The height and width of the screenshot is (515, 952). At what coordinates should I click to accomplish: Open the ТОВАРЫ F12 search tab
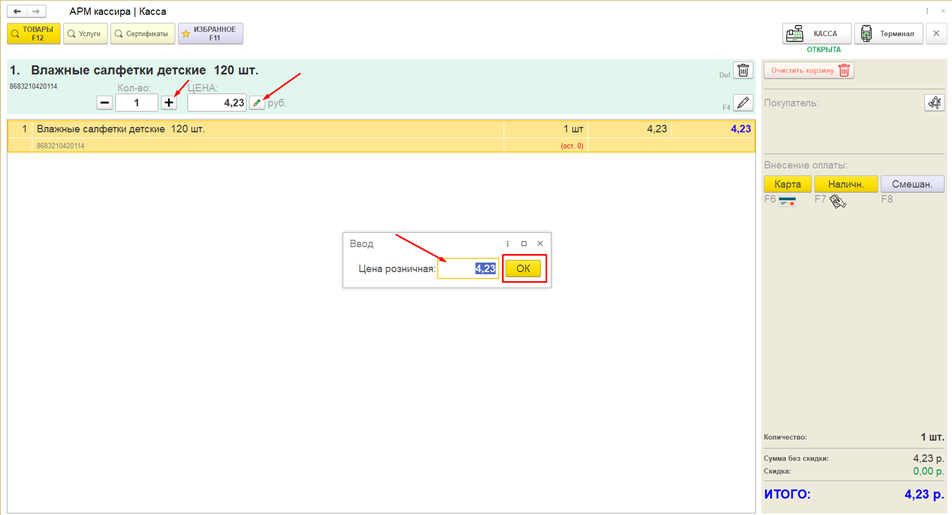[33, 33]
